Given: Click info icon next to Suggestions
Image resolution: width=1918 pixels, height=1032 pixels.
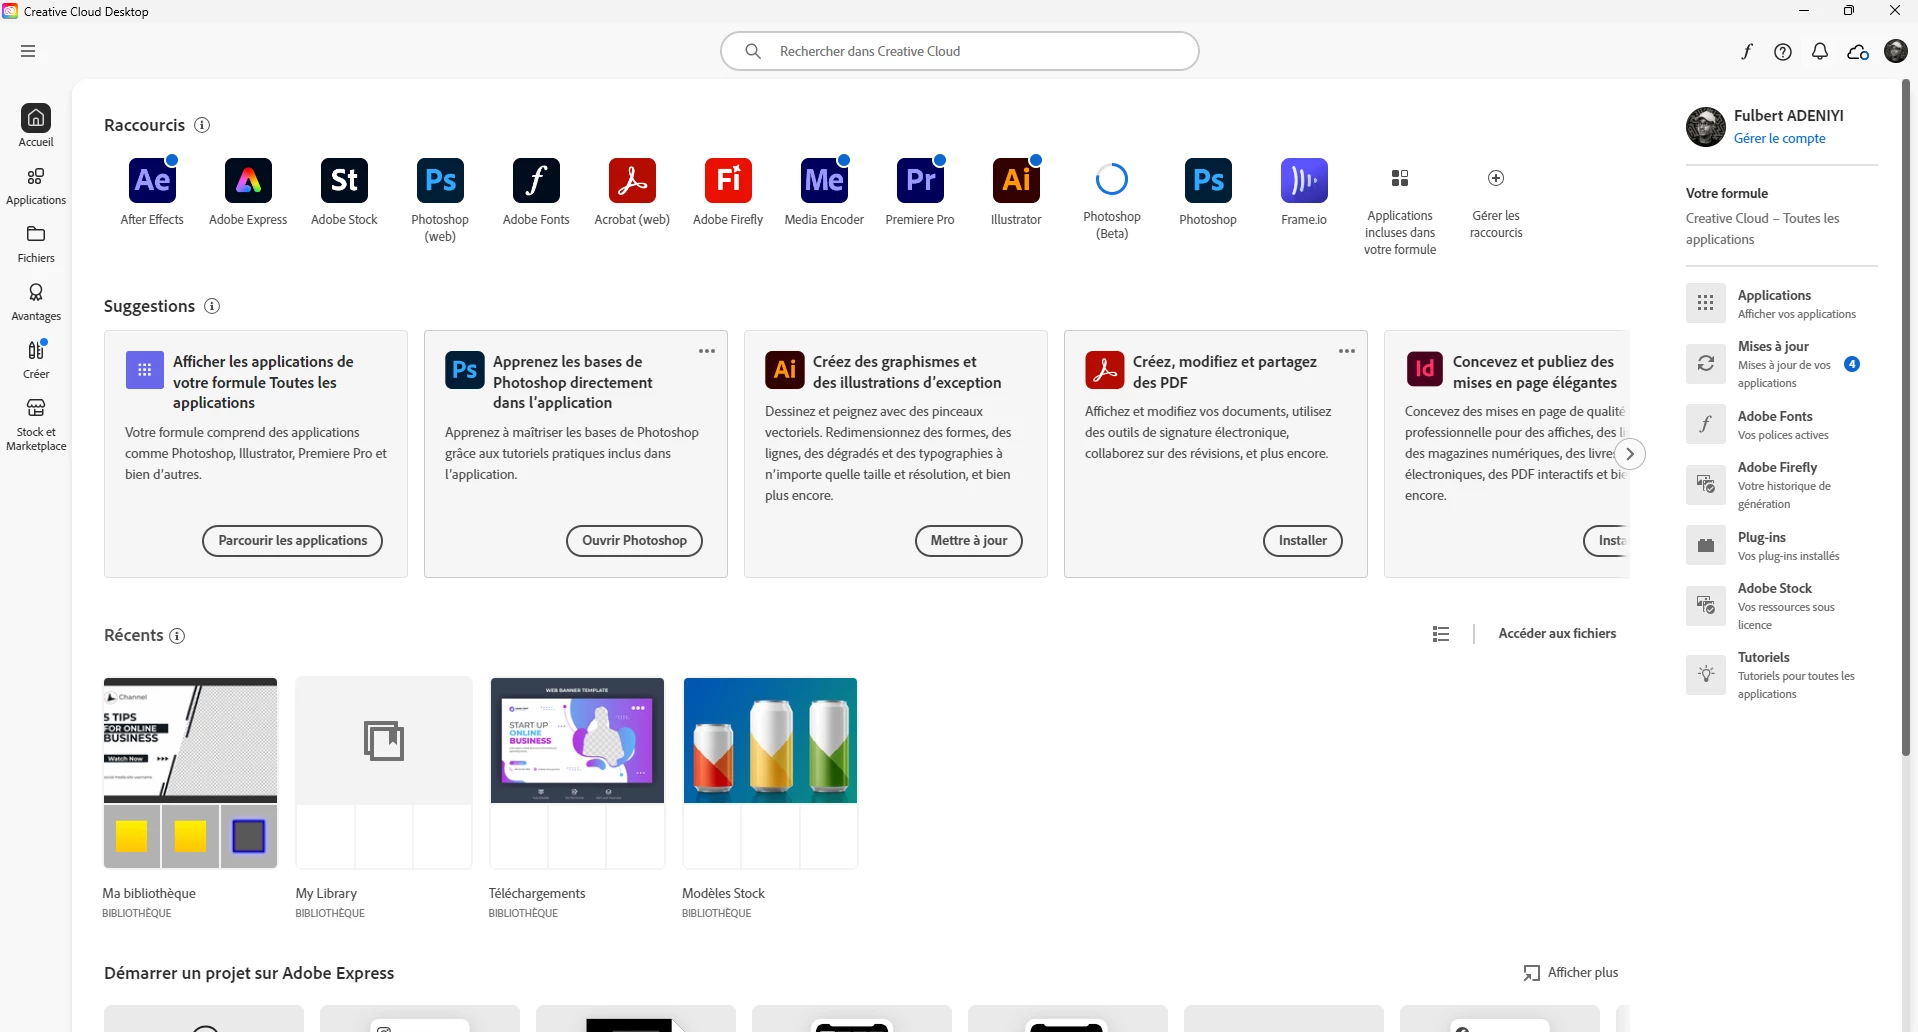Looking at the screenshot, I should (x=212, y=306).
